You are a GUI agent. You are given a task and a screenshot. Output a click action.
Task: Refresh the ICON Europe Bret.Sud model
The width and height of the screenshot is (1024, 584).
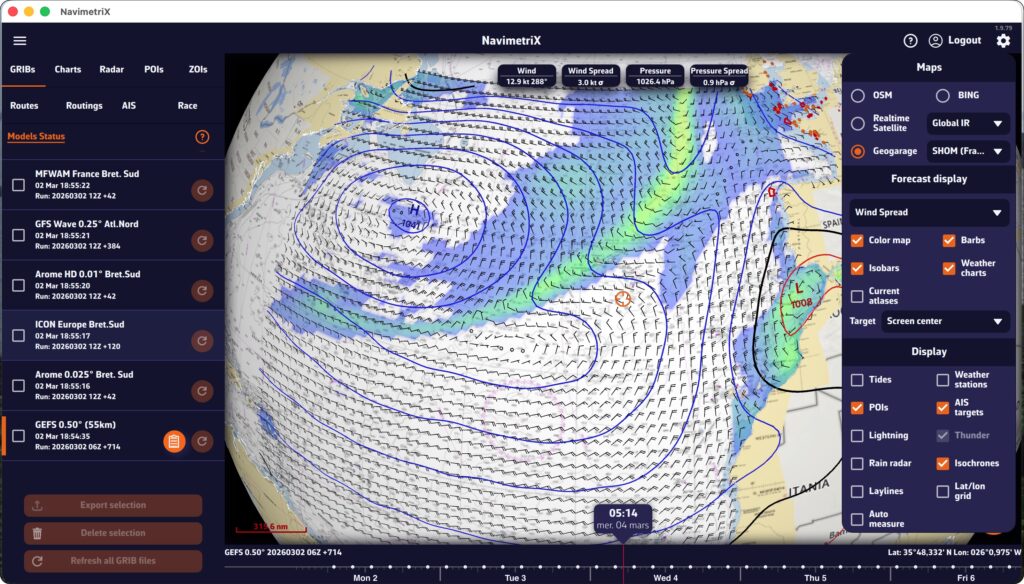point(202,341)
